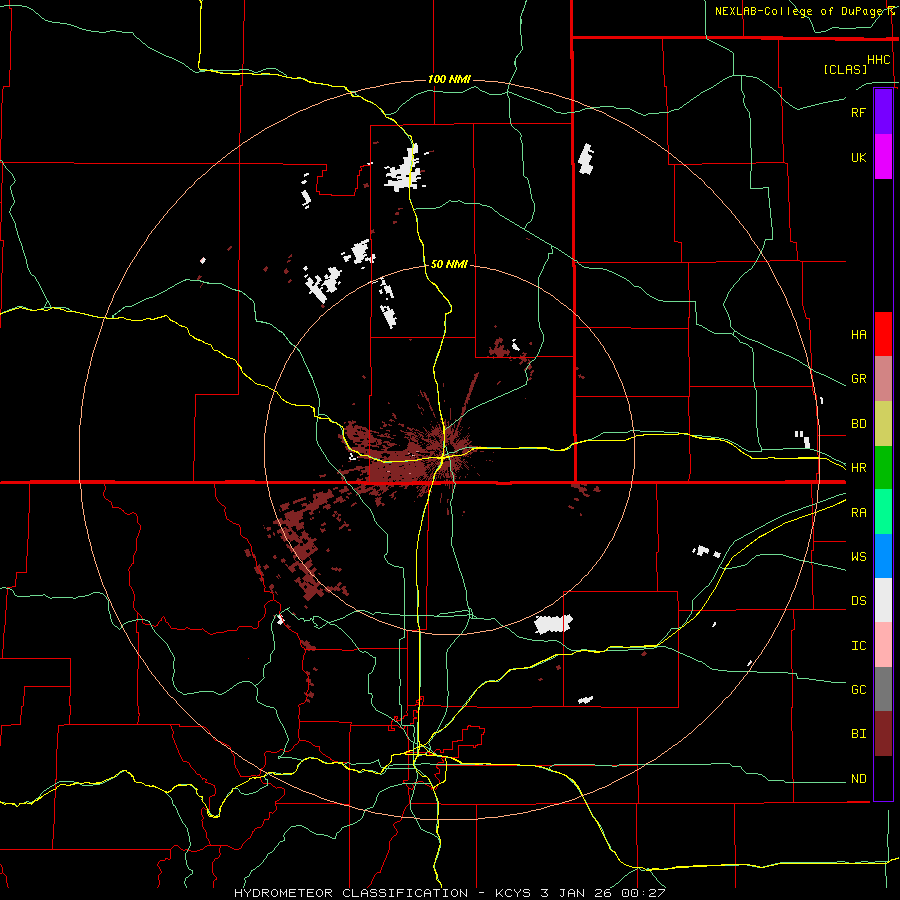Screen dimensions: 900x900
Task: Click the GC legend label
Action: [859, 690]
